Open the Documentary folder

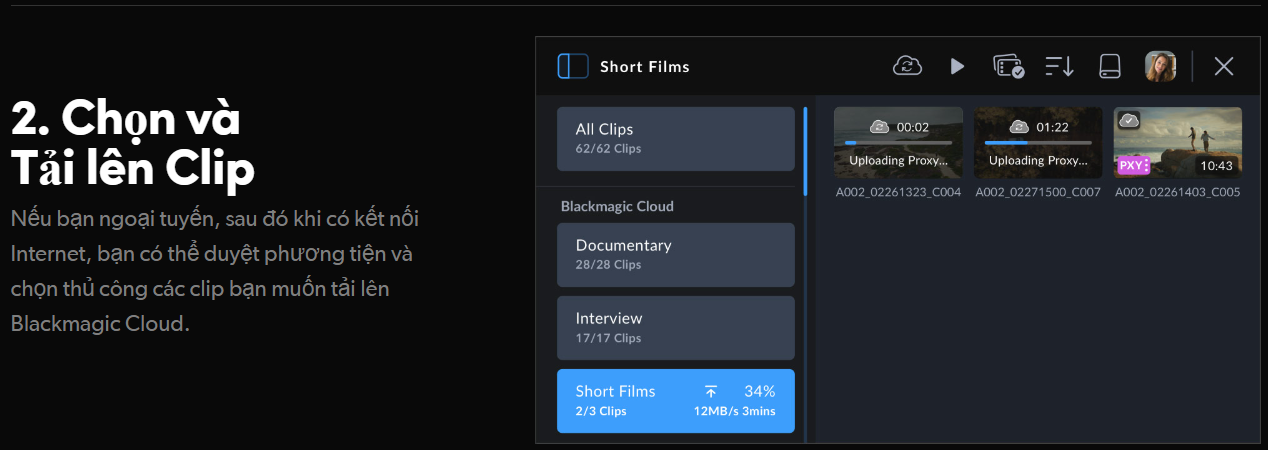point(676,255)
